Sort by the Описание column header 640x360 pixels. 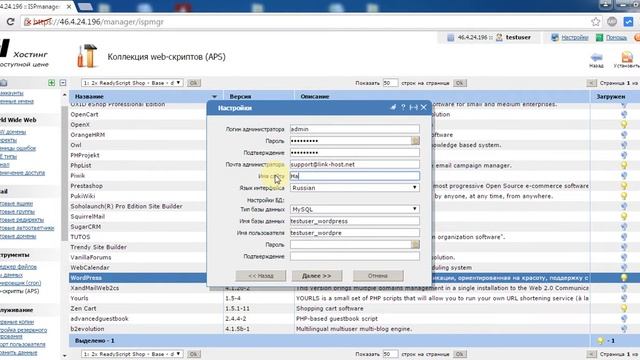point(315,97)
